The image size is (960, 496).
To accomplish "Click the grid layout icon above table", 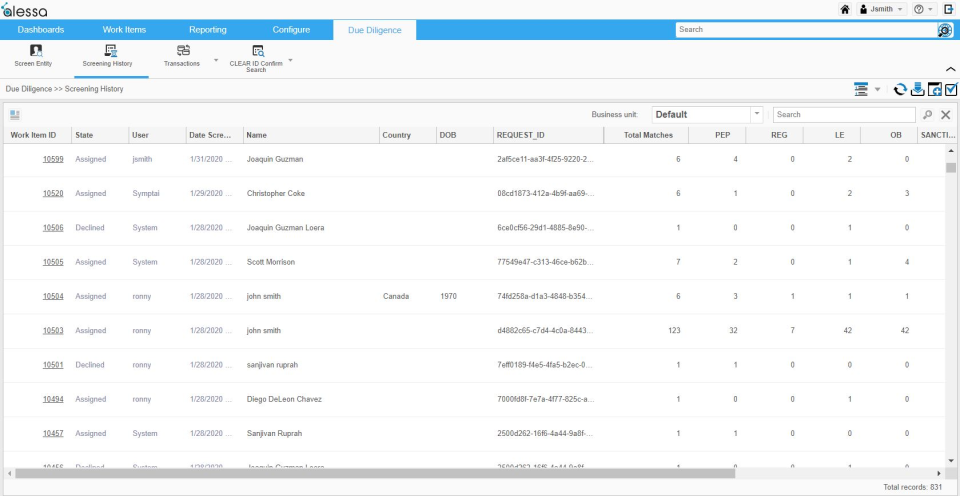I will [15, 115].
